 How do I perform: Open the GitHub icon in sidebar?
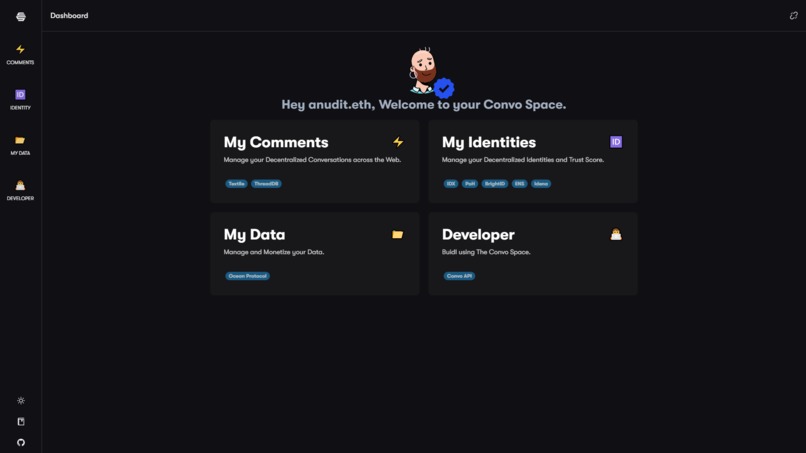[21, 442]
